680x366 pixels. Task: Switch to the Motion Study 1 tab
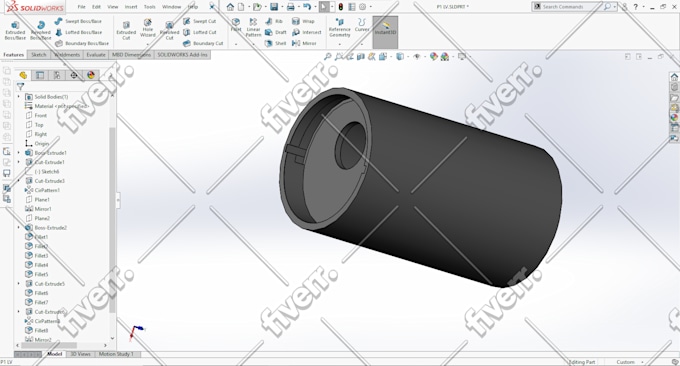[116, 354]
